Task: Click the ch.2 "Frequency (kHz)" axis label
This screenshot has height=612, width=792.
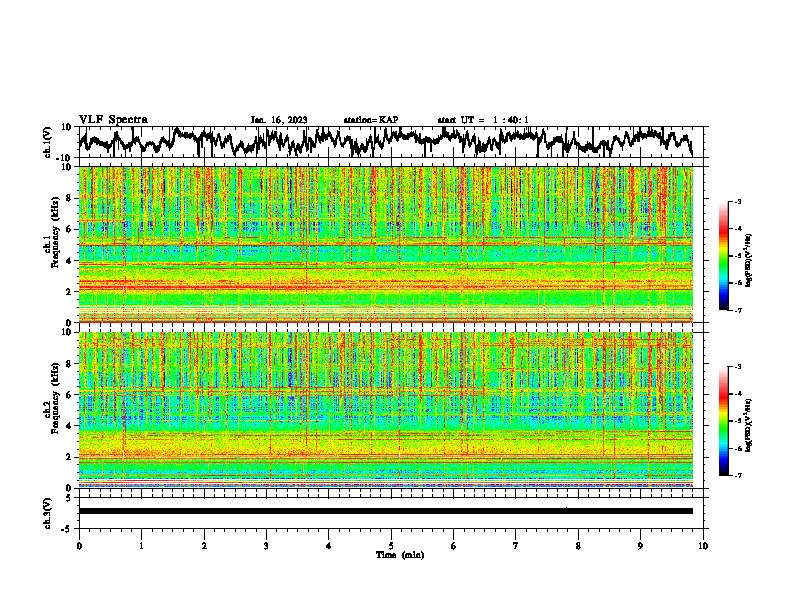Action: click(55, 398)
